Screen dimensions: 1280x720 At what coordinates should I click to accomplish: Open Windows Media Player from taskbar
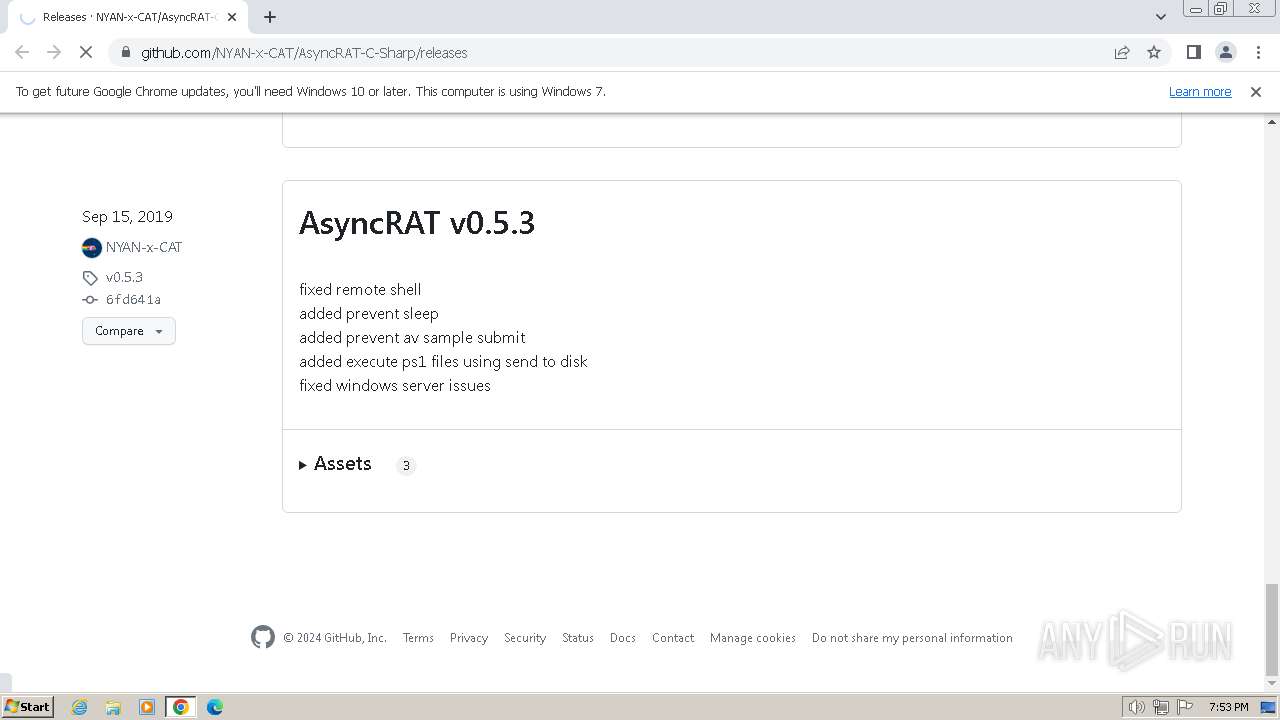(147, 707)
